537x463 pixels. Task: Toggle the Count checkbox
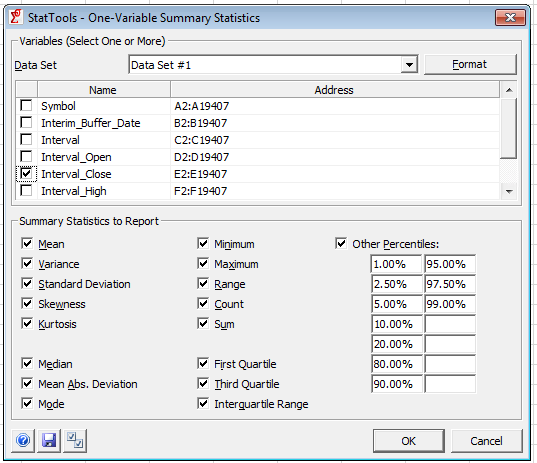click(203, 303)
